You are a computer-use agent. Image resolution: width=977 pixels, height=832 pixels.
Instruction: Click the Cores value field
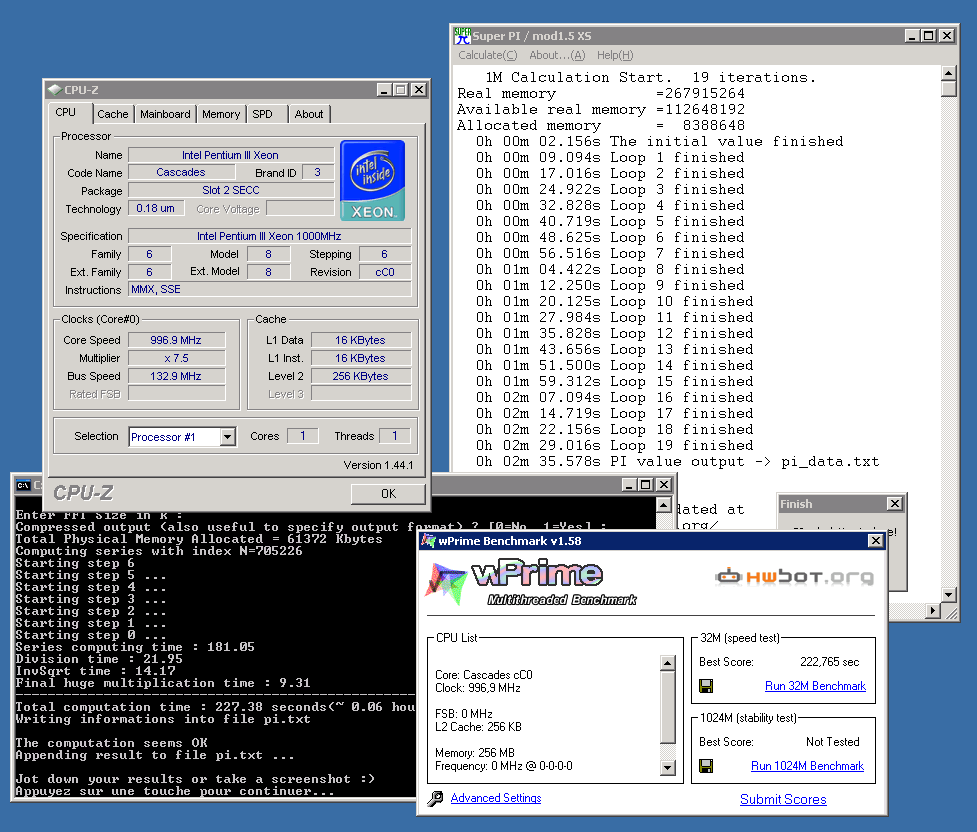303,436
